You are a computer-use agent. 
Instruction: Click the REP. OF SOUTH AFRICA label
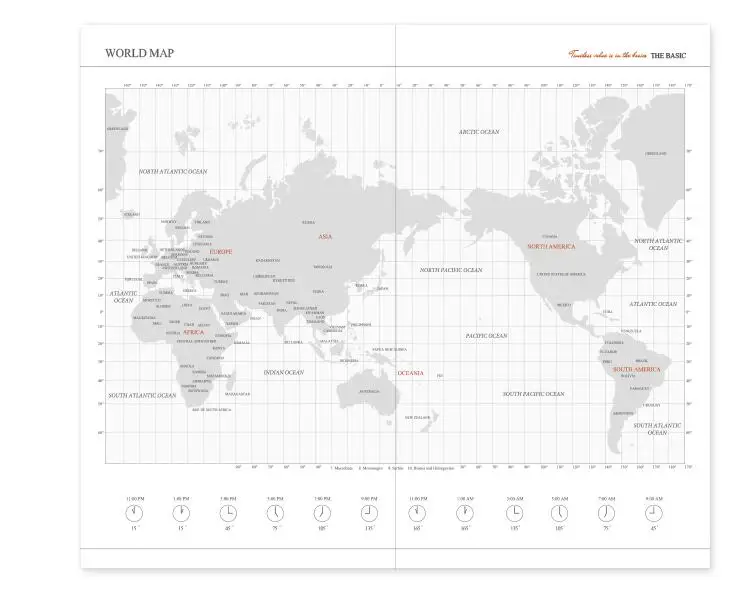(212, 410)
